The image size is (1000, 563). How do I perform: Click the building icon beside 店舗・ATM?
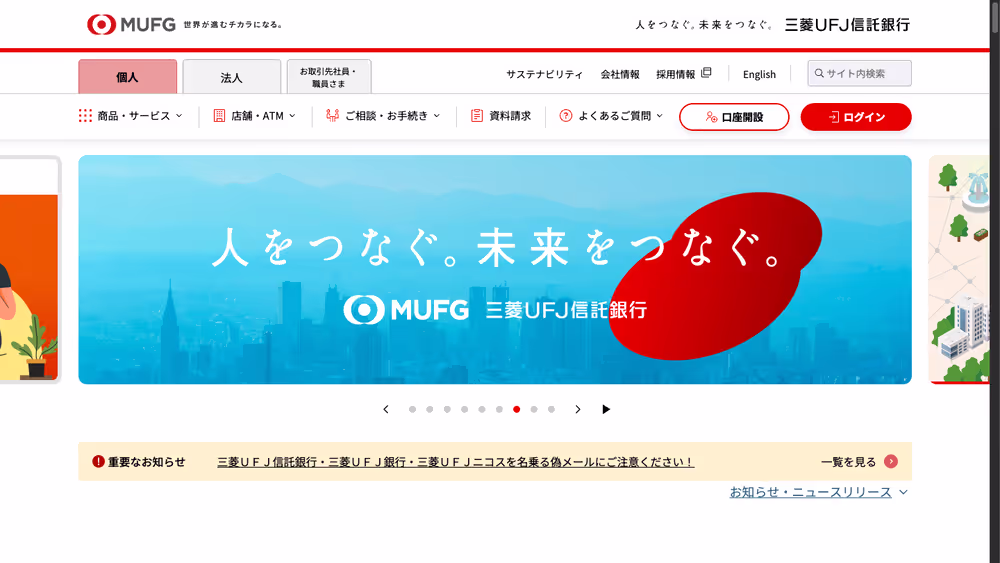tap(219, 116)
